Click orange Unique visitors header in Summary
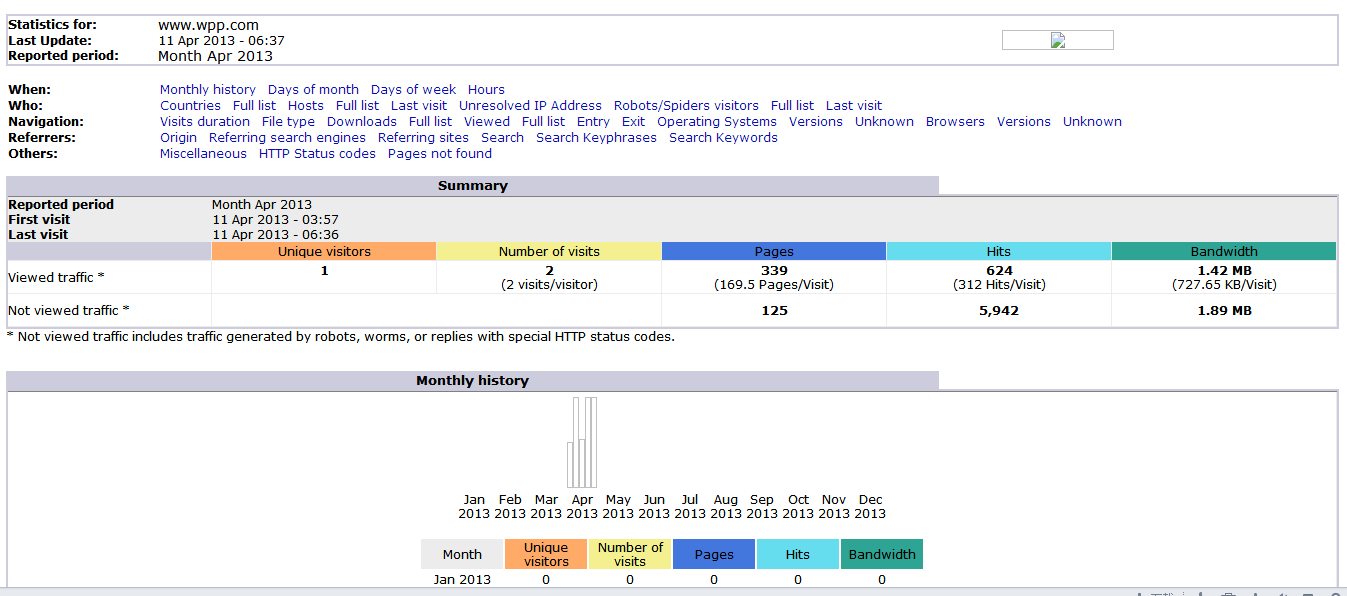Viewport: 1347px width, 596px height. 324,251
